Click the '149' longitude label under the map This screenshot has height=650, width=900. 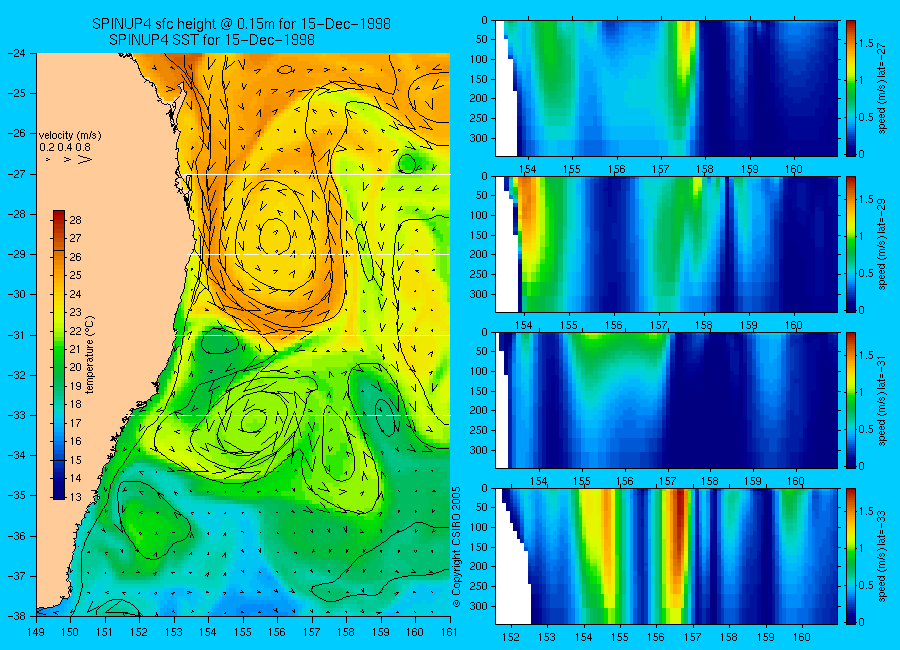[x=37, y=632]
